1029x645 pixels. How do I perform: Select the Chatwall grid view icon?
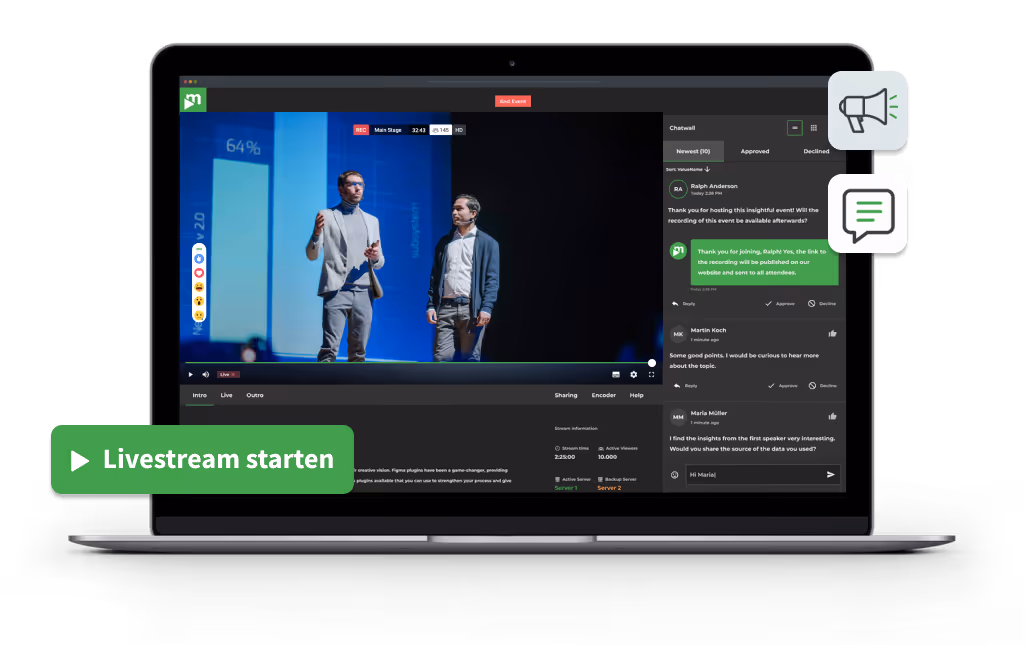(x=814, y=128)
